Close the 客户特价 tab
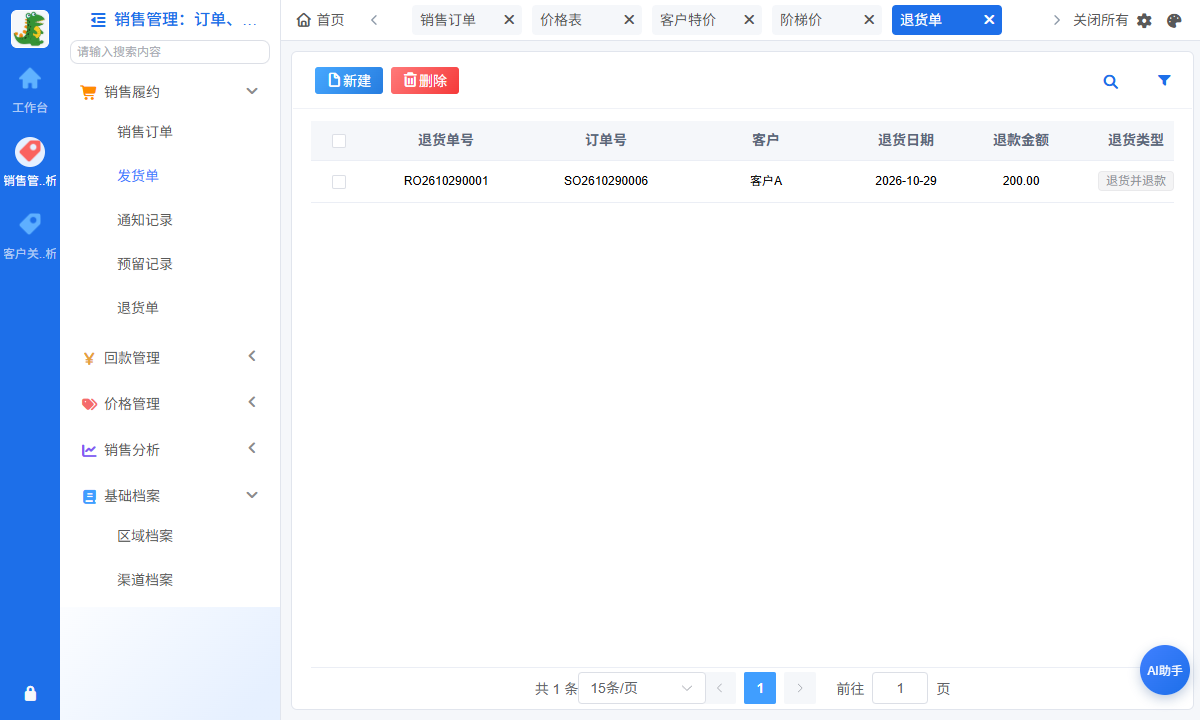The width and height of the screenshot is (1200, 720). (749, 20)
